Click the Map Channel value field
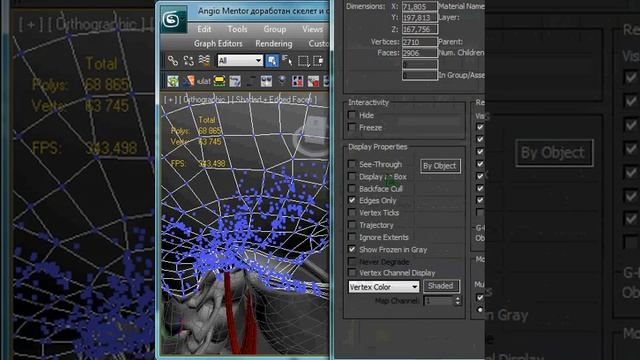The height and width of the screenshot is (360, 640). pos(438,301)
